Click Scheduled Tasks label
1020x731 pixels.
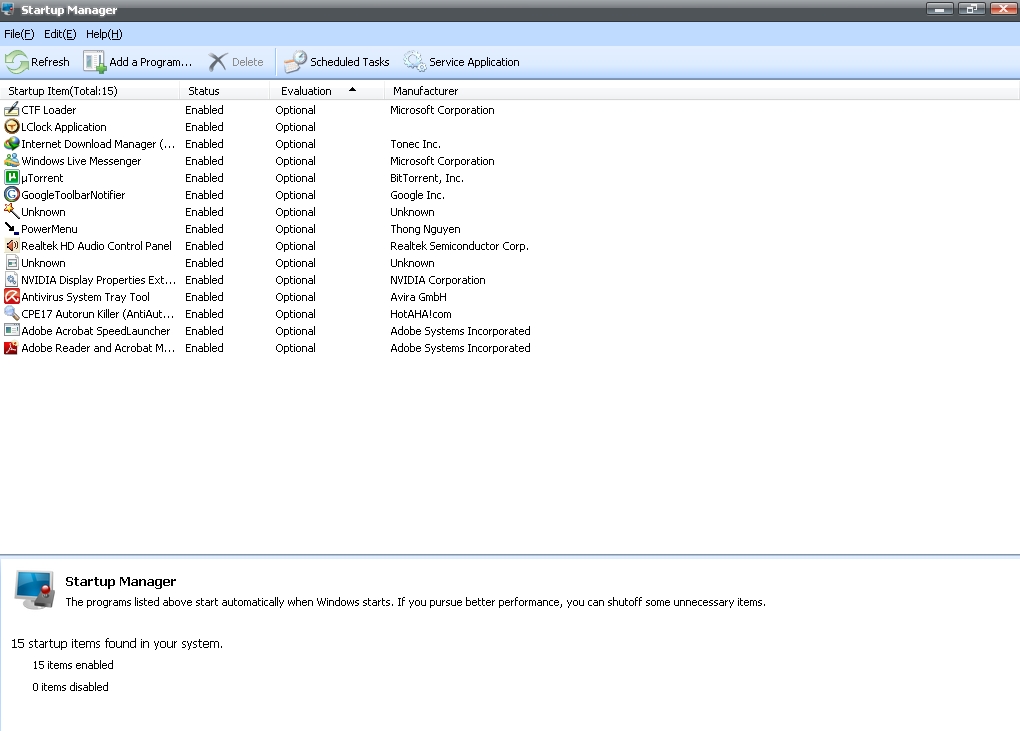coord(349,62)
